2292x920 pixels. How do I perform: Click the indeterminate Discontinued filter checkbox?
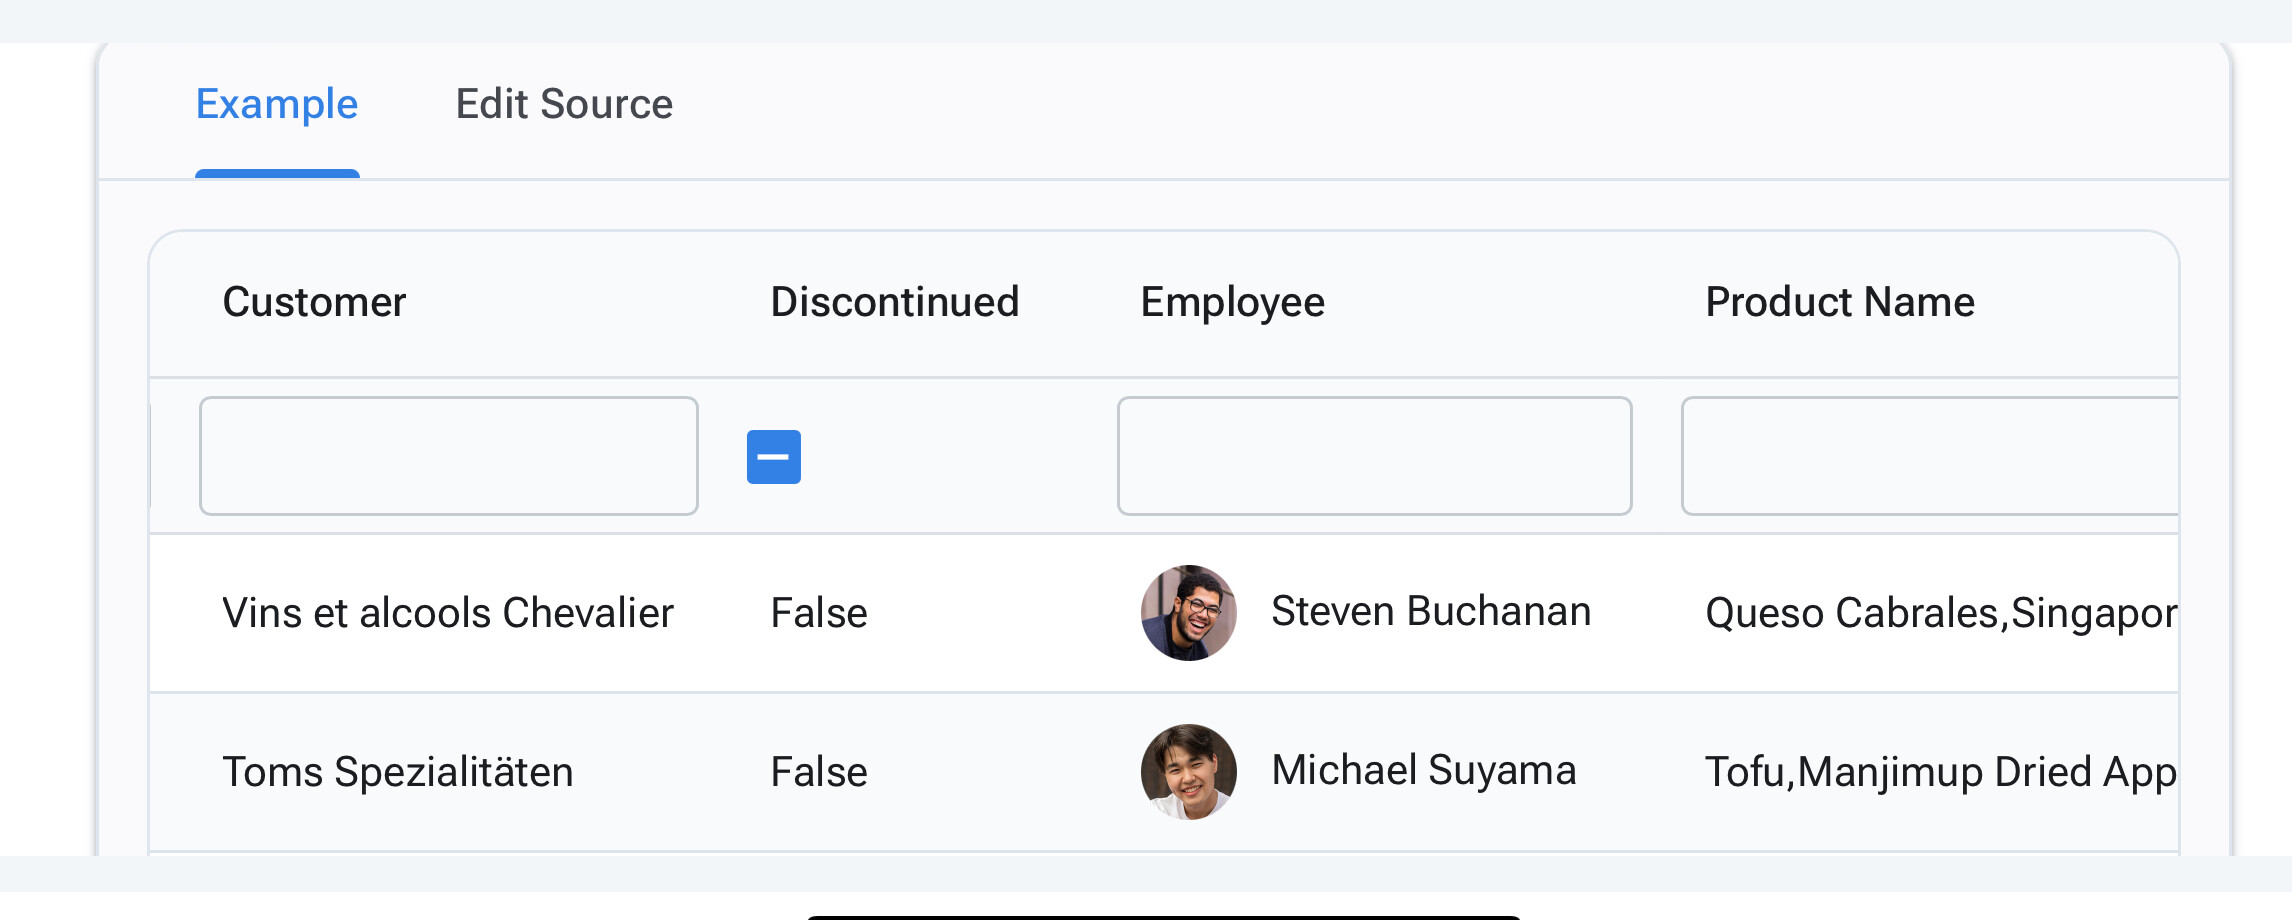pos(773,455)
